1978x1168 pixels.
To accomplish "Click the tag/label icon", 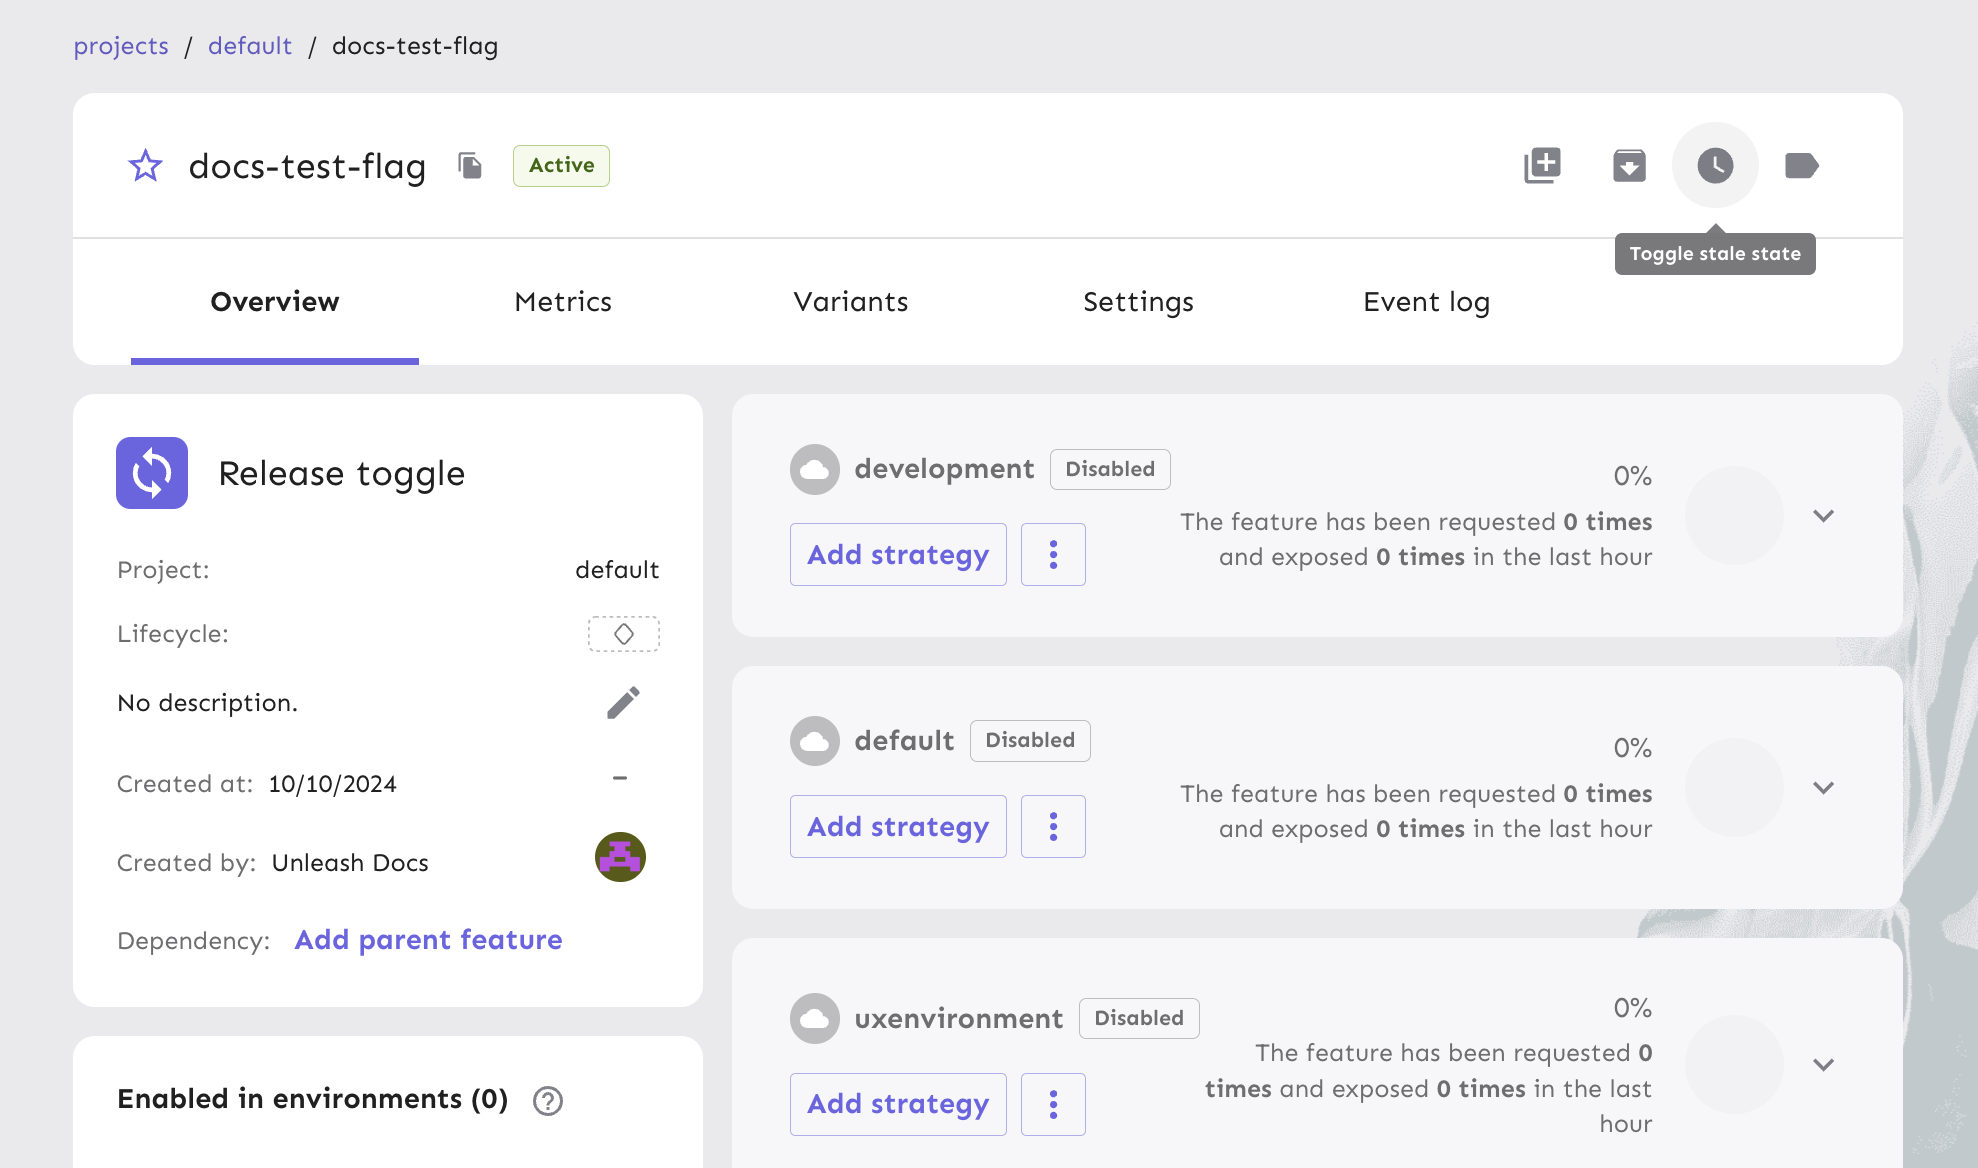I will point(1801,165).
